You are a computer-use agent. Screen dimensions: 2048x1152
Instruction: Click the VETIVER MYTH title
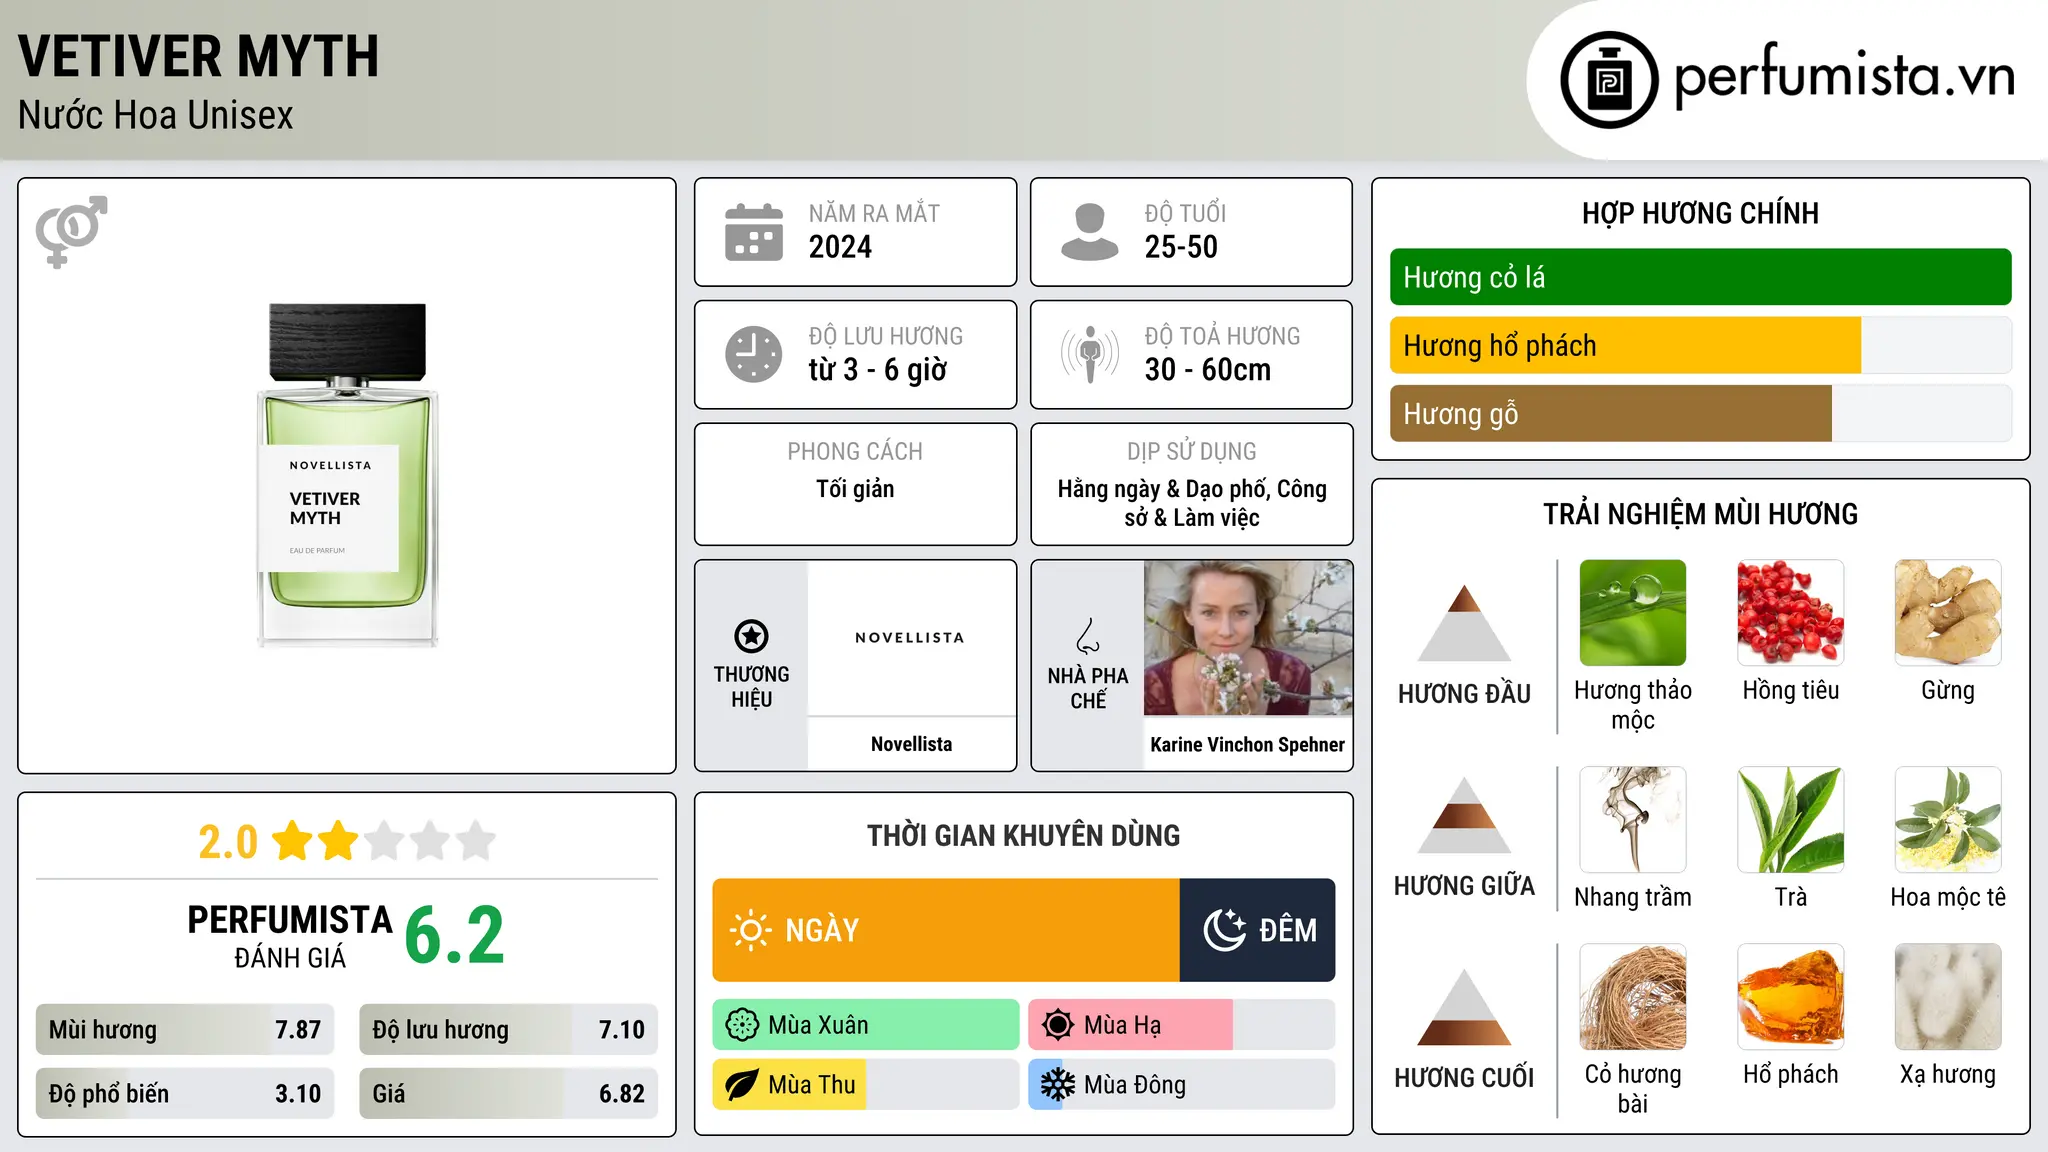click(x=198, y=56)
